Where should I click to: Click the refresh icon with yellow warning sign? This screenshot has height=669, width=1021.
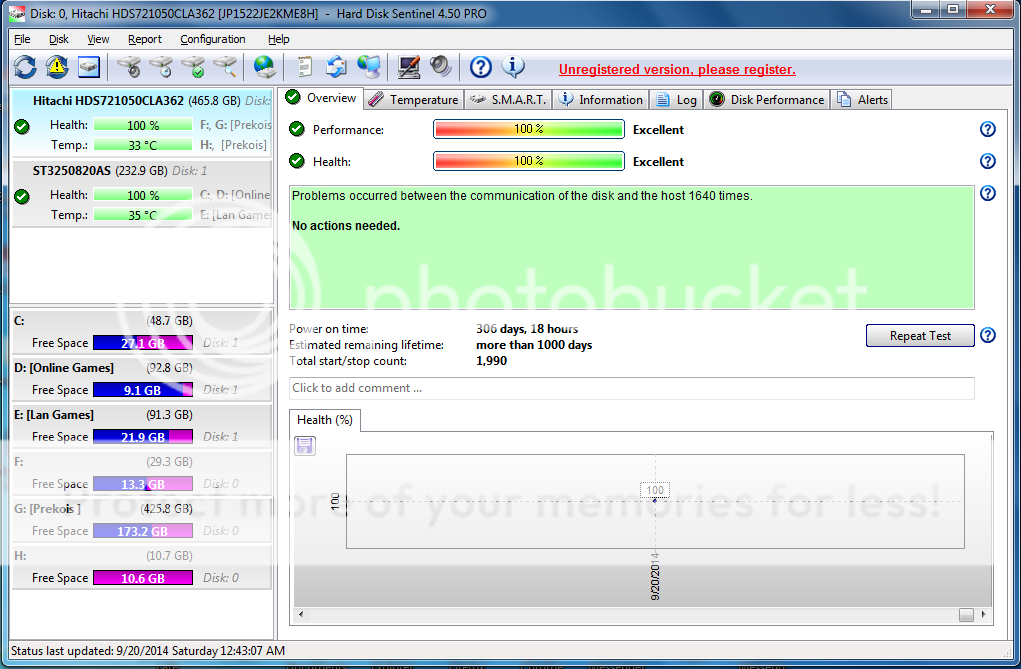[57, 67]
